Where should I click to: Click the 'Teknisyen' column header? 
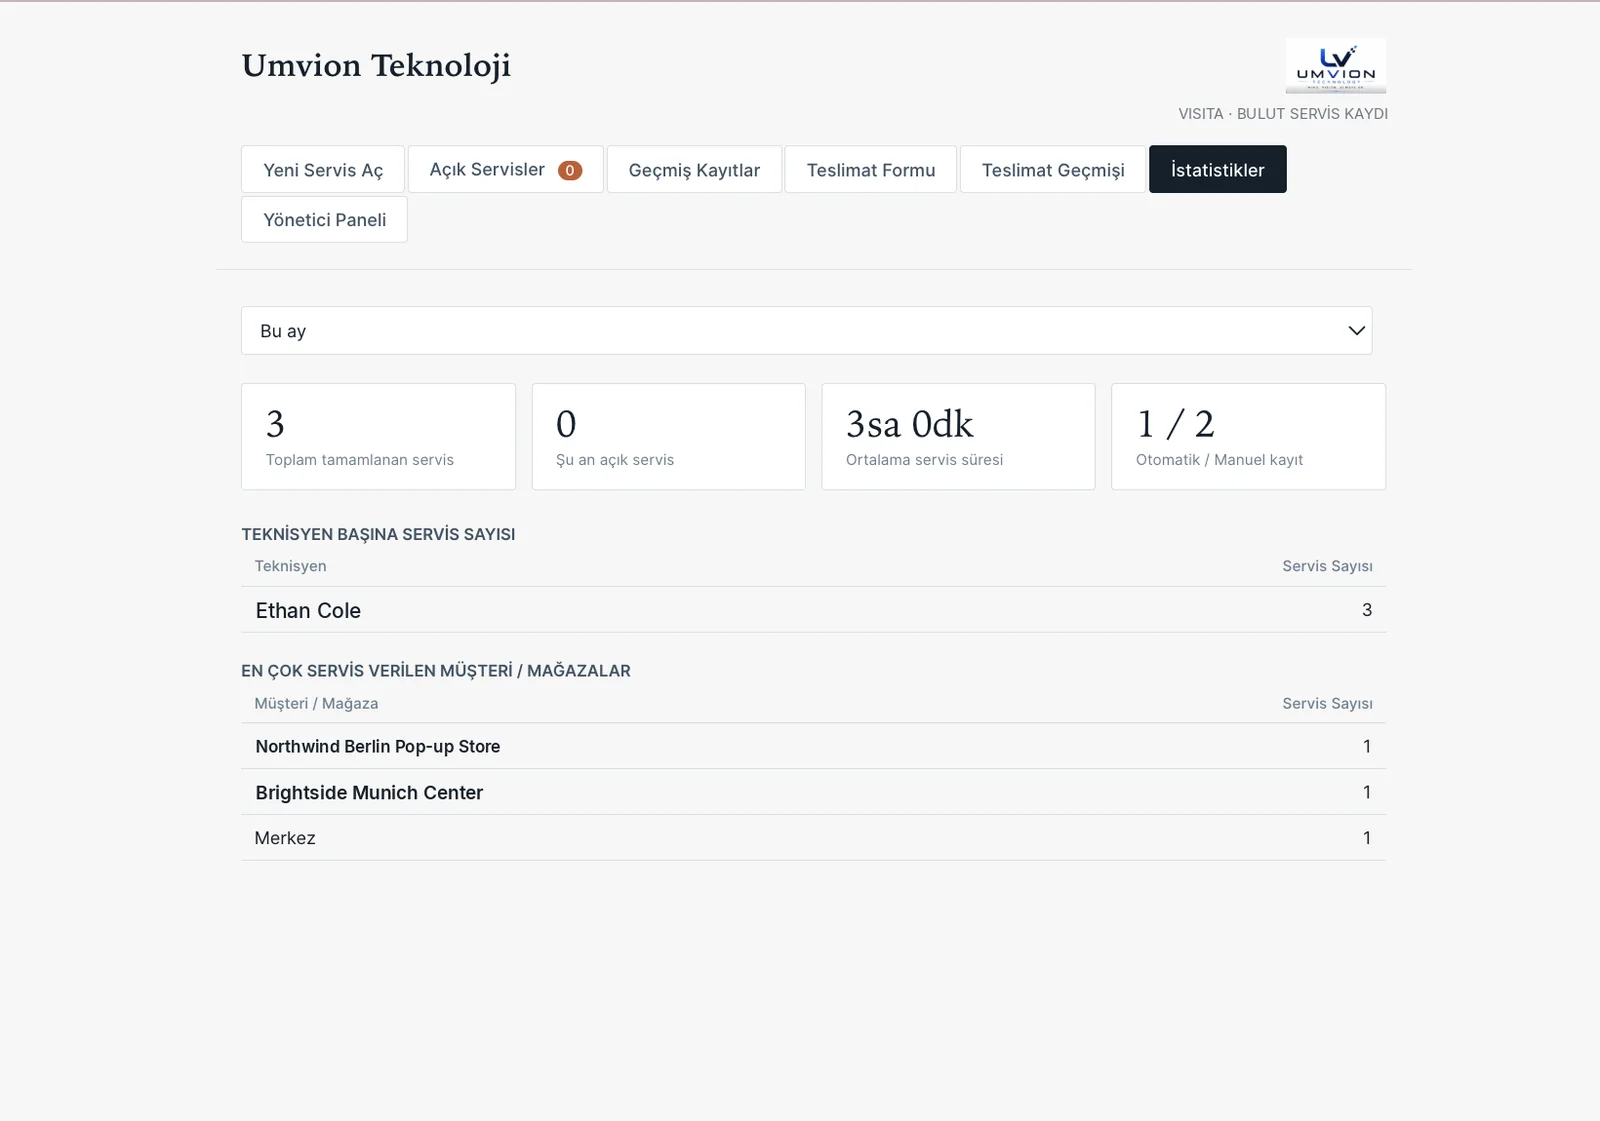pos(290,566)
